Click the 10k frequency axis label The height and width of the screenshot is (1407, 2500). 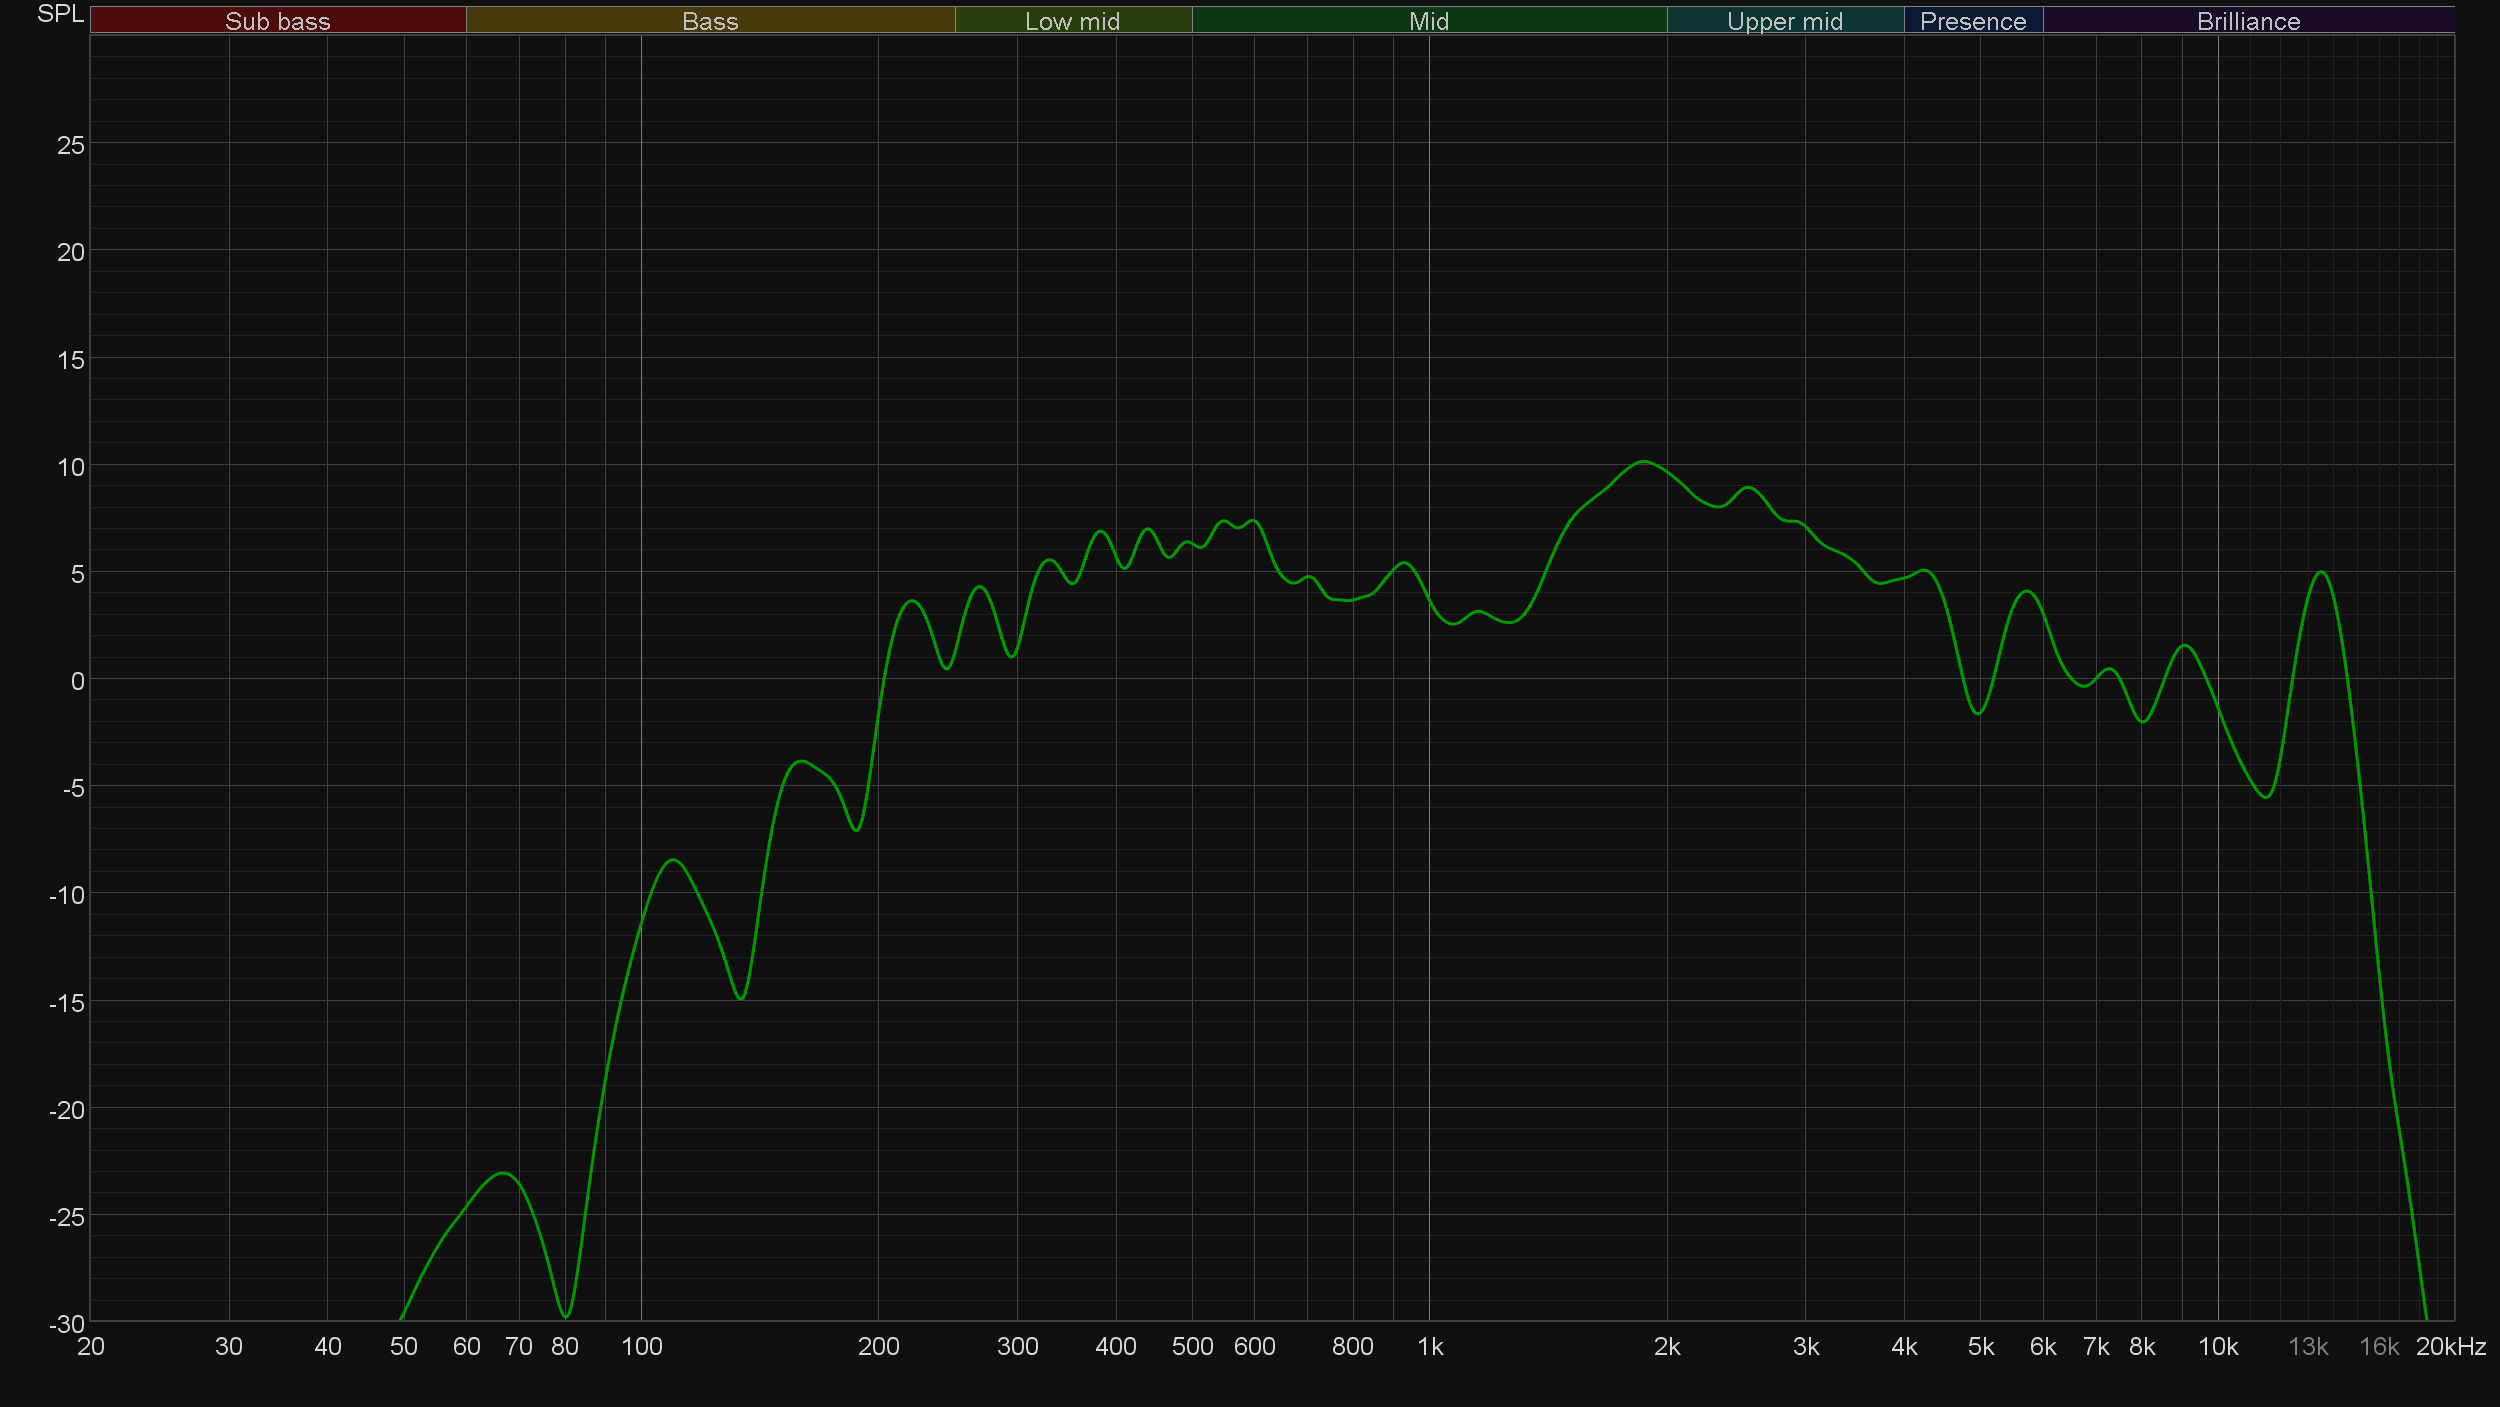point(2218,1347)
